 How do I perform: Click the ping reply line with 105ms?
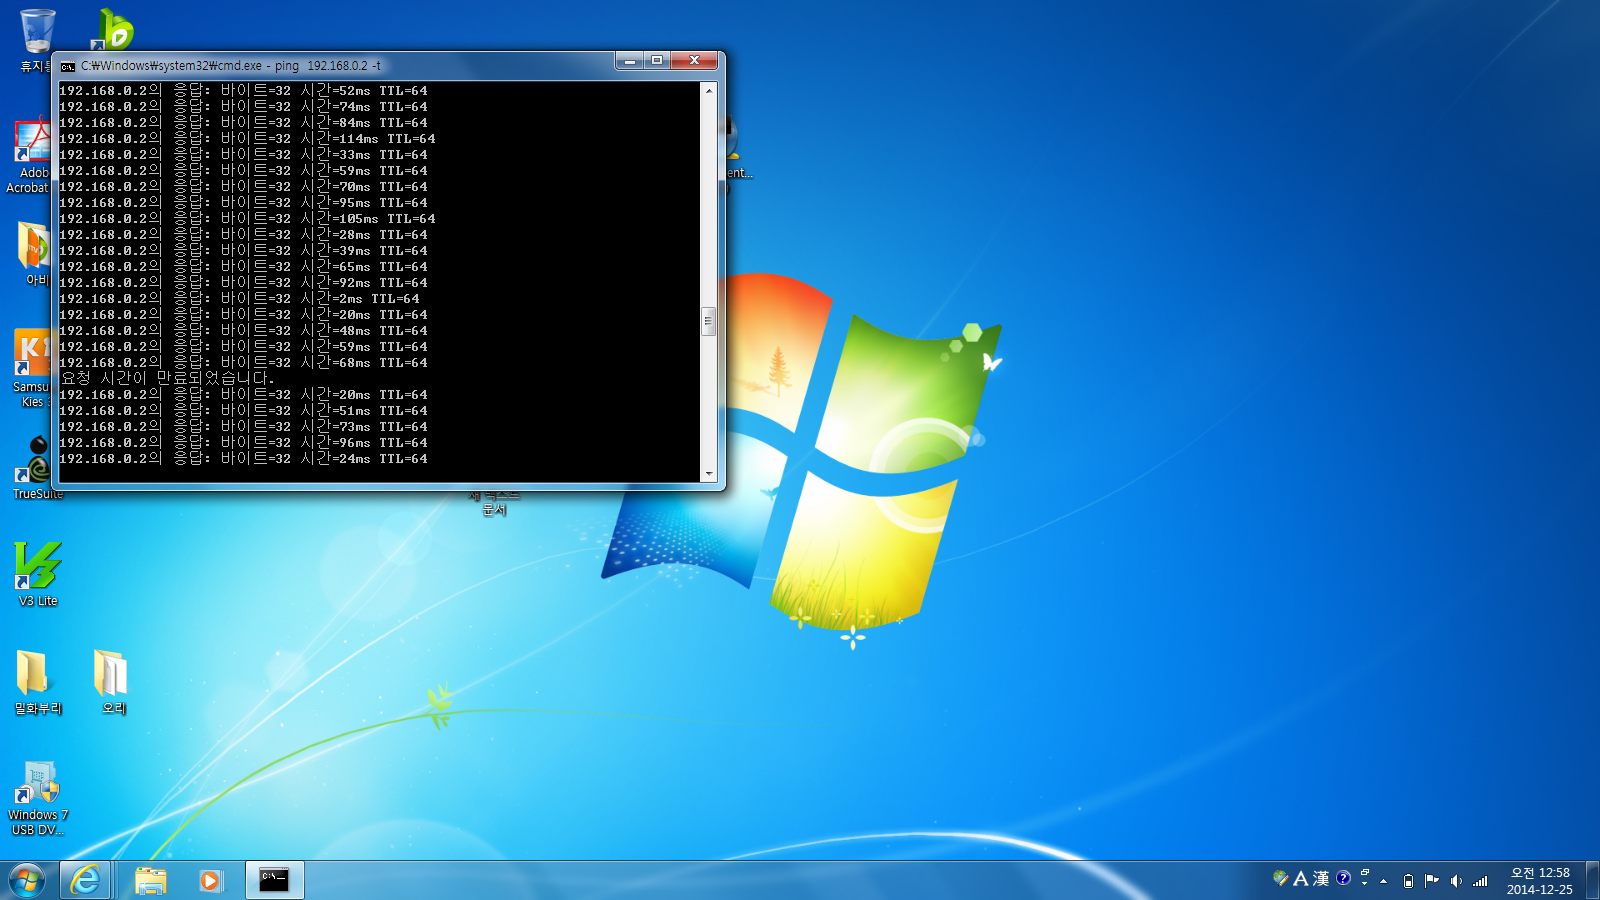pos(247,218)
